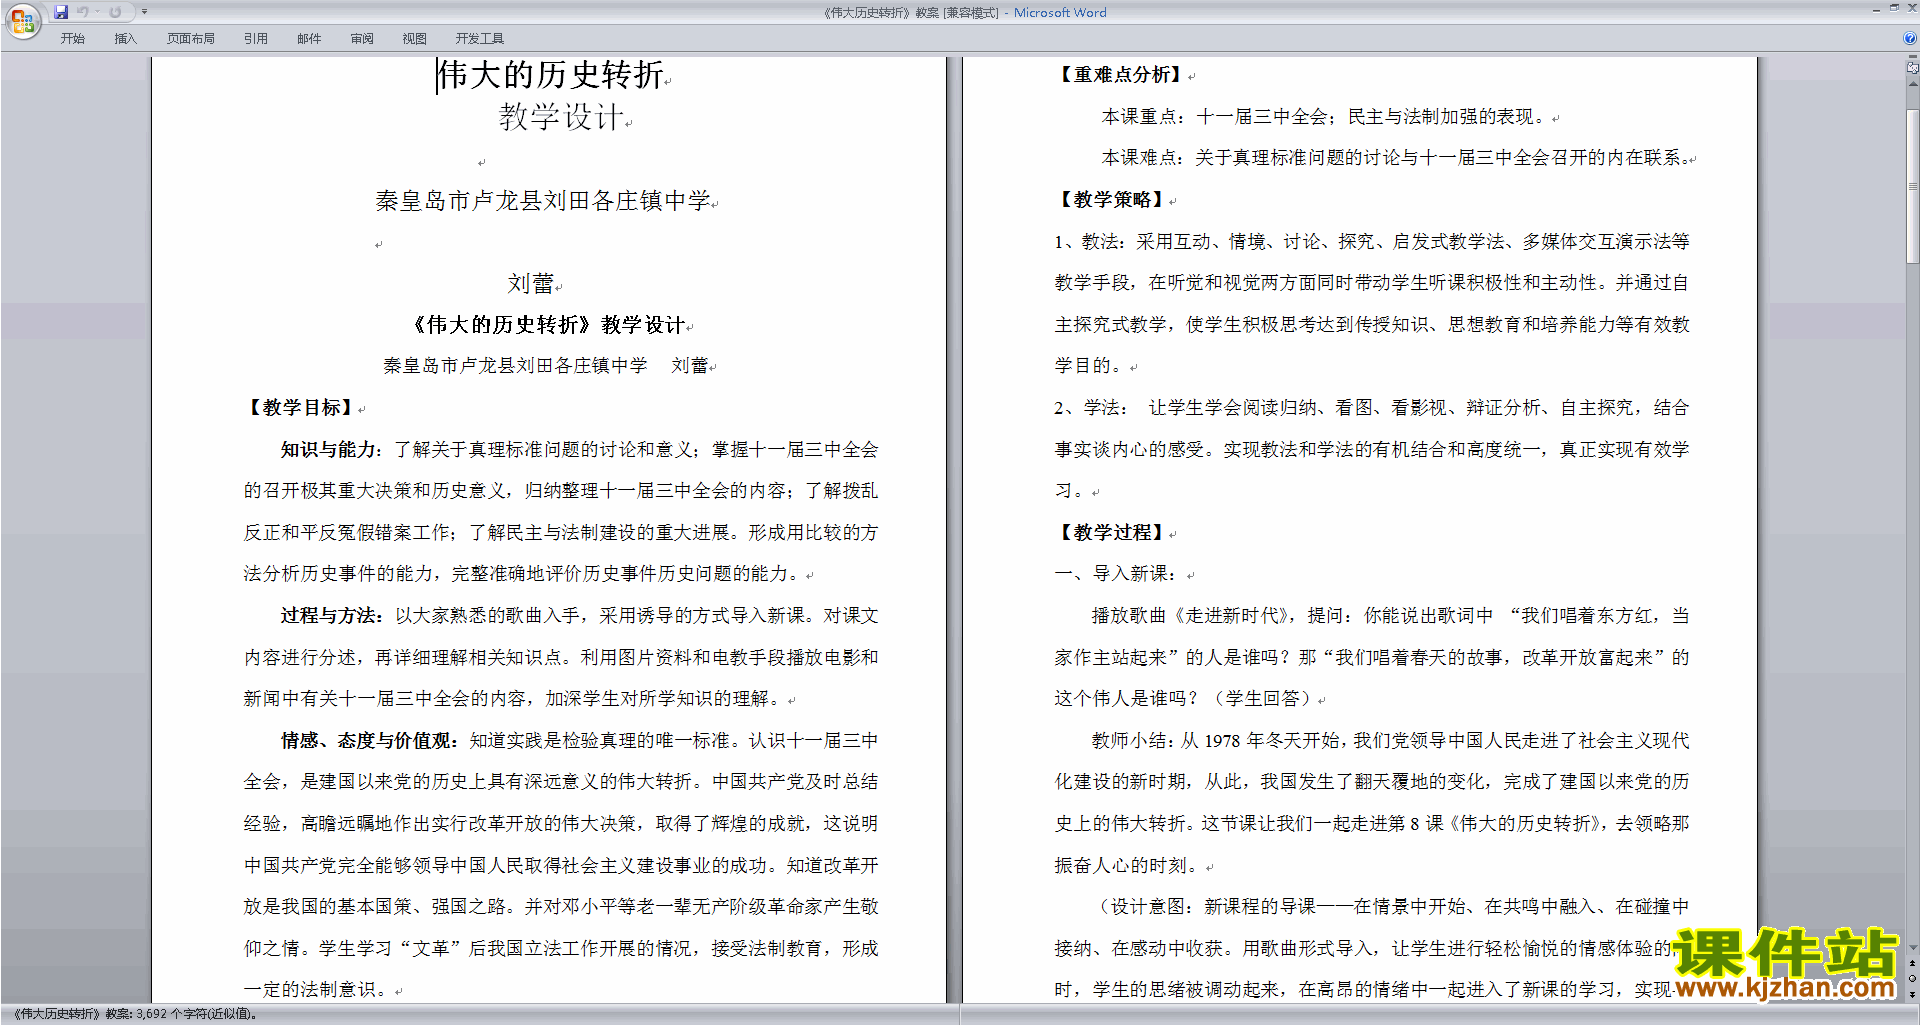Click the bold label 情感、态度与价值观
Screen dimensions: 1920x1025
tap(365, 741)
